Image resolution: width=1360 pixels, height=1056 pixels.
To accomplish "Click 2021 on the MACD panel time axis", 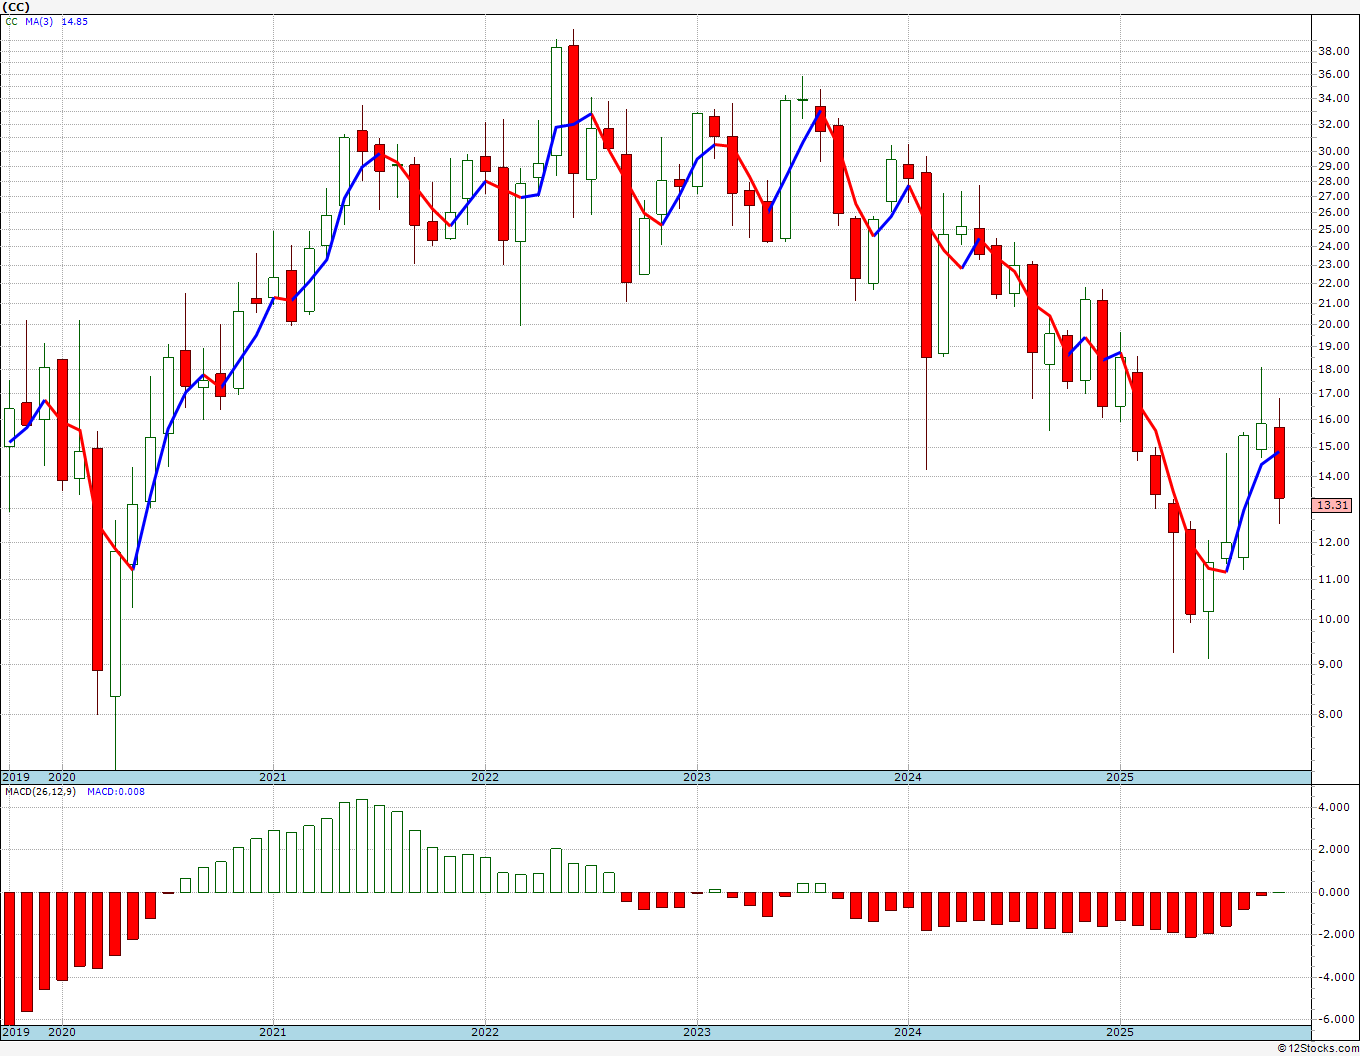I will click(x=273, y=1032).
